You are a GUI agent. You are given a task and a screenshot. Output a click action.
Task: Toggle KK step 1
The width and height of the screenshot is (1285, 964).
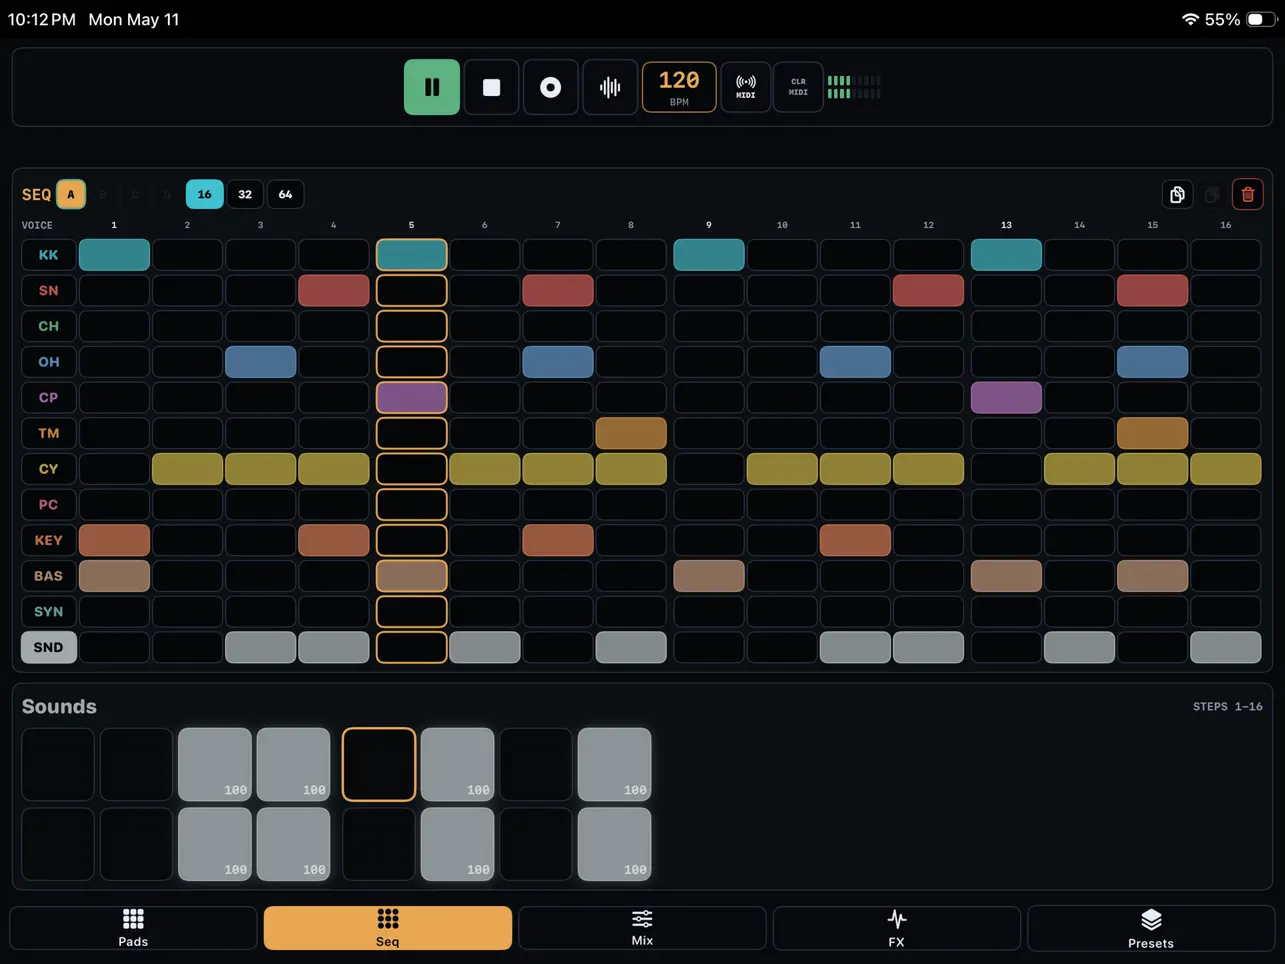[x=114, y=255]
